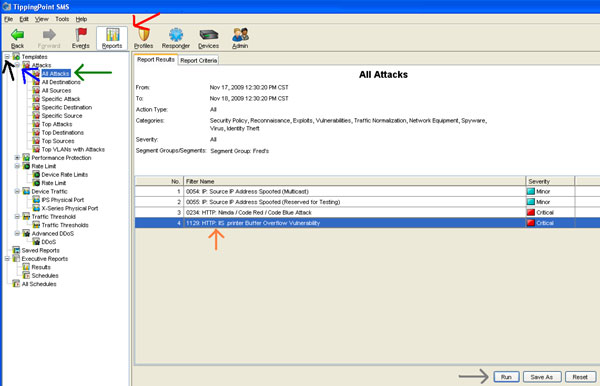Select row 0055 Spoofed (Reserved for Testing)

click(x=367, y=202)
